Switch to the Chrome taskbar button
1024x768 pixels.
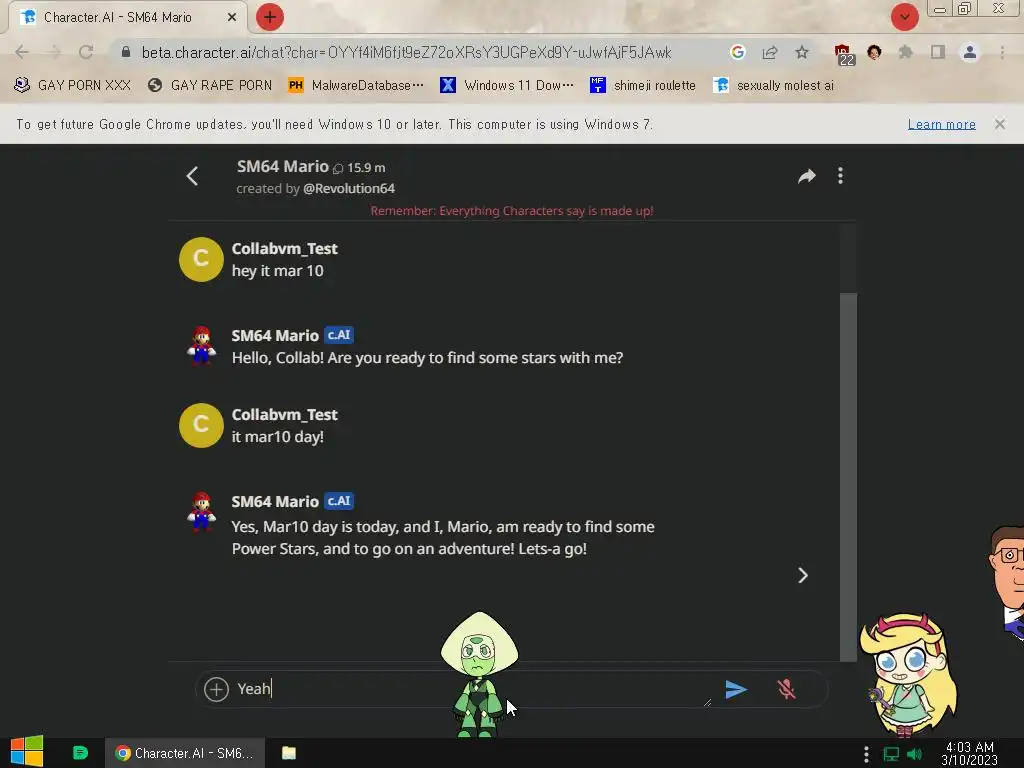click(185, 753)
